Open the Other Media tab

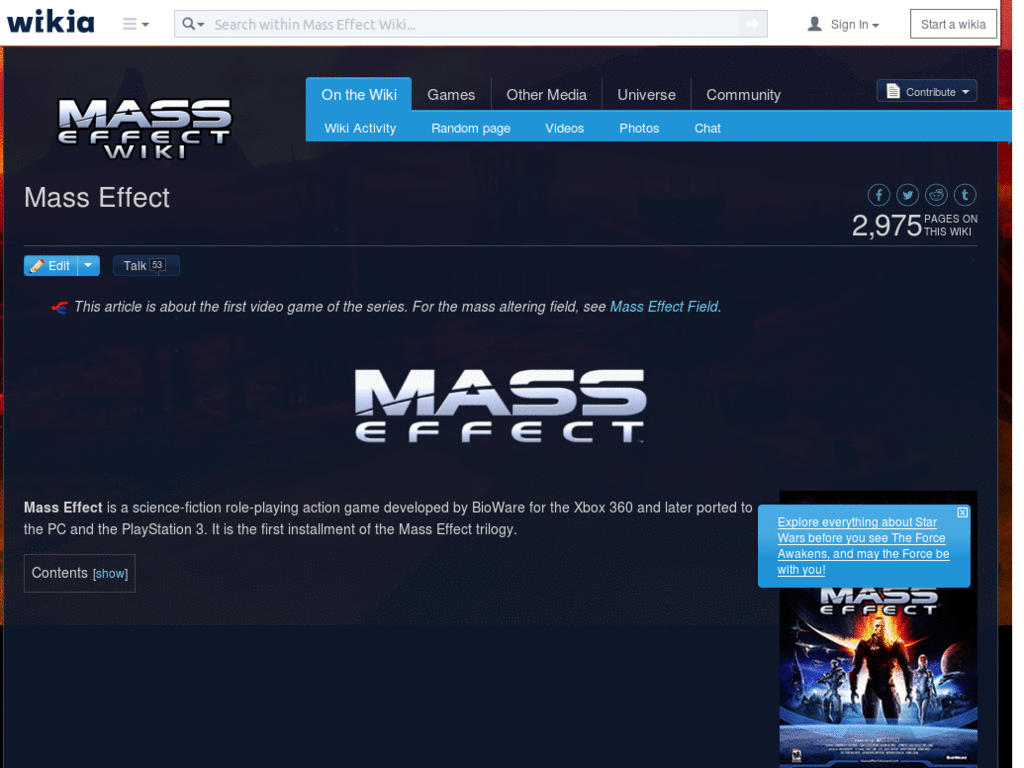(547, 95)
